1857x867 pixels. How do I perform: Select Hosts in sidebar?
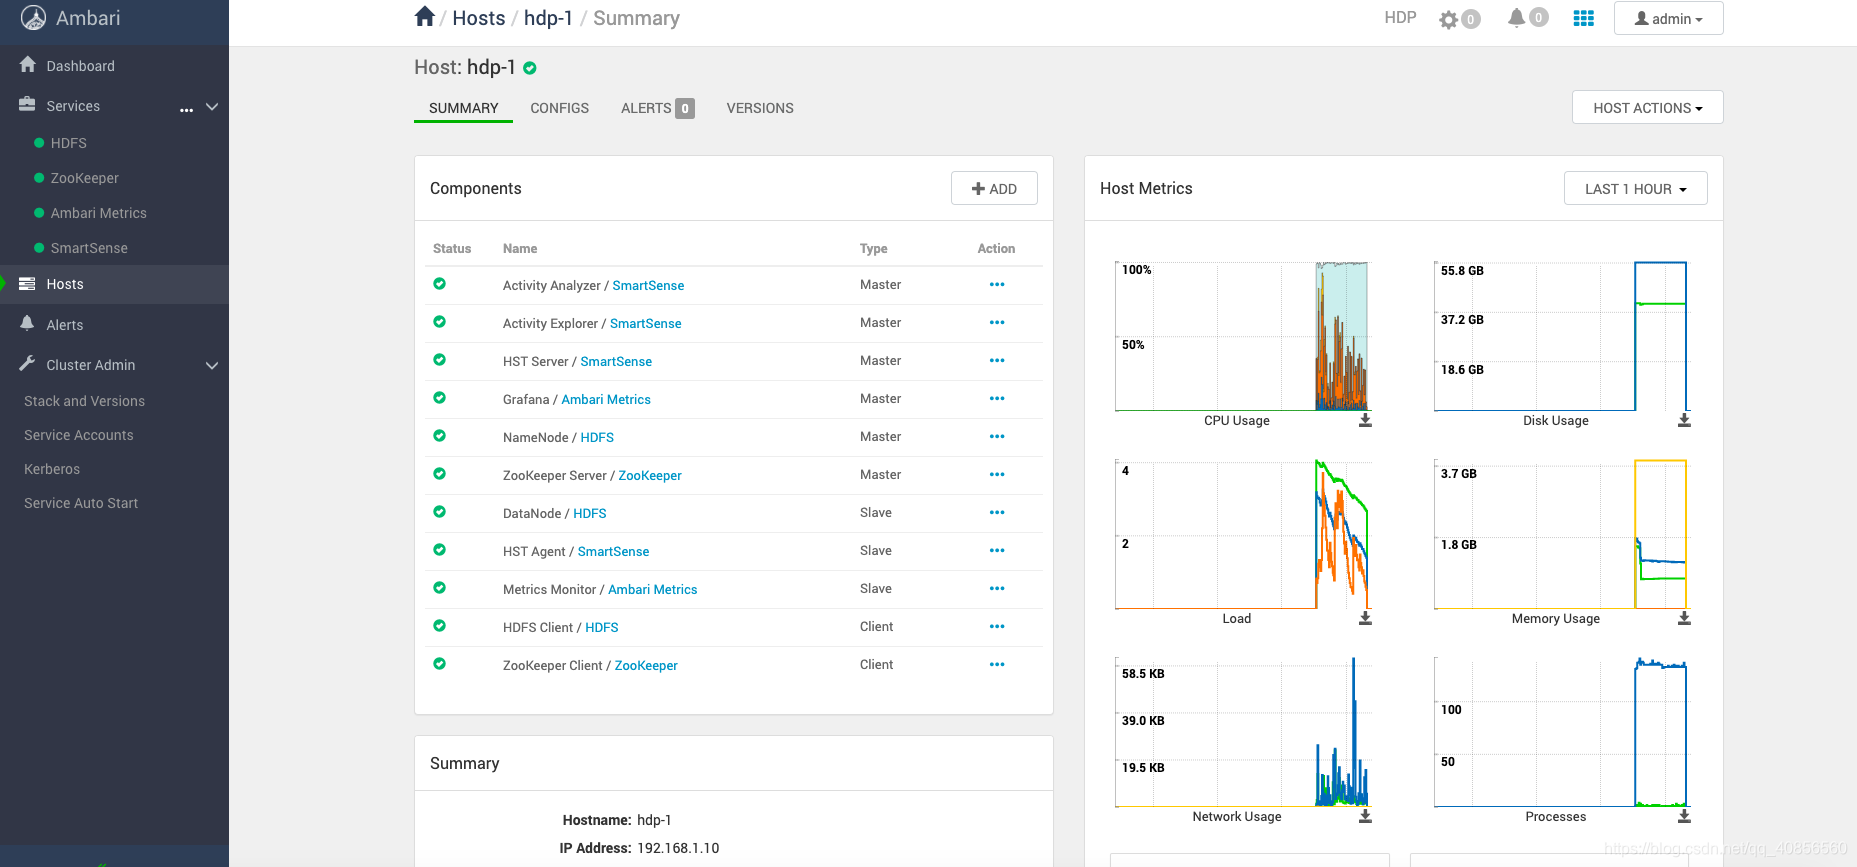[x=114, y=284]
